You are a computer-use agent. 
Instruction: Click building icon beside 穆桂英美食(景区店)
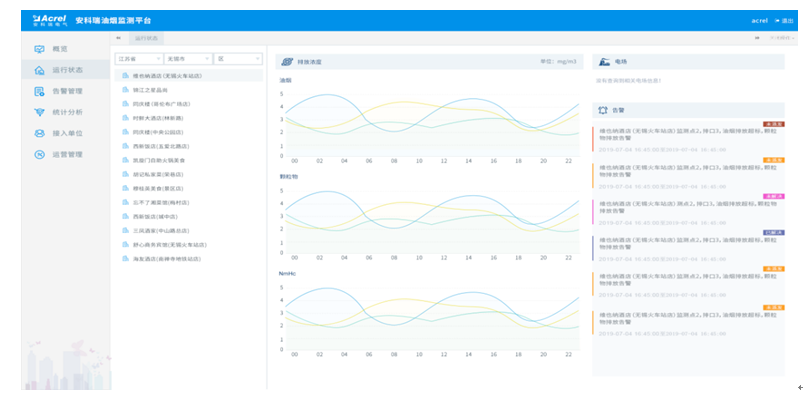click(125, 188)
